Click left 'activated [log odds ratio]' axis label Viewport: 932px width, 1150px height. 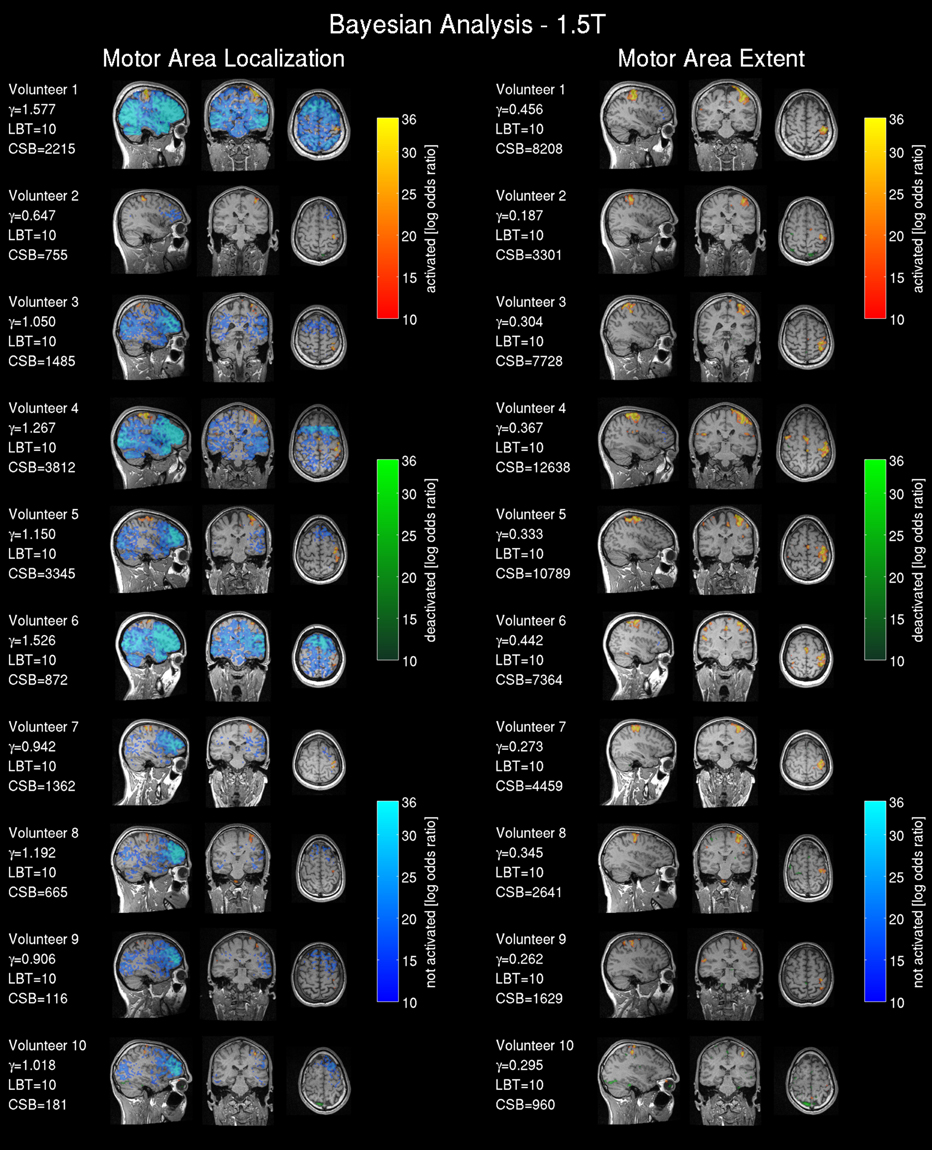pyautogui.click(x=430, y=219)
